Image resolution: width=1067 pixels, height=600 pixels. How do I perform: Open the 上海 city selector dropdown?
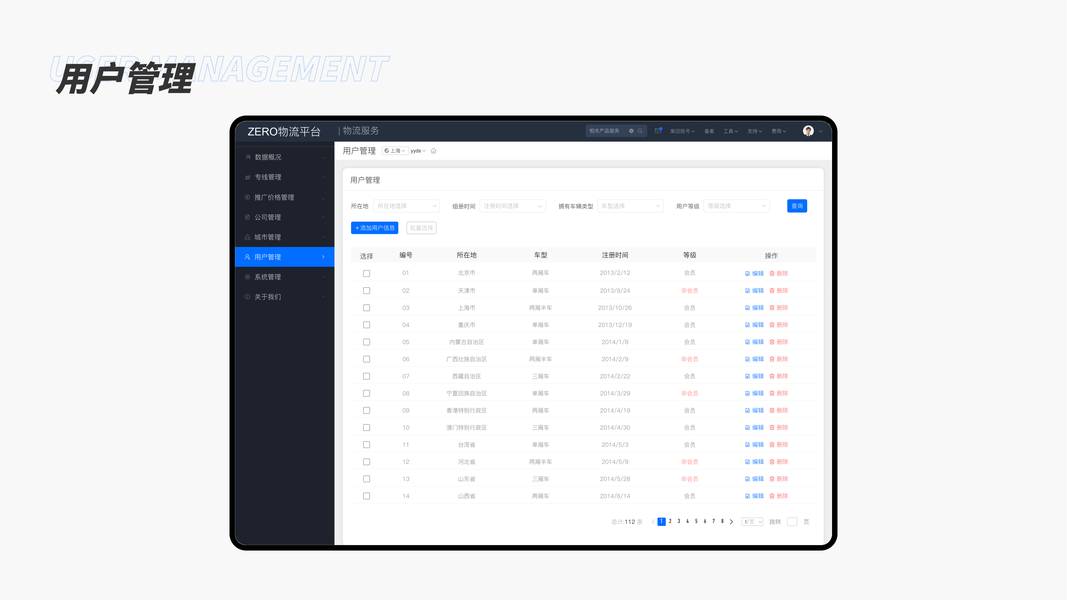pyautogui.click(x=395, y=151)
